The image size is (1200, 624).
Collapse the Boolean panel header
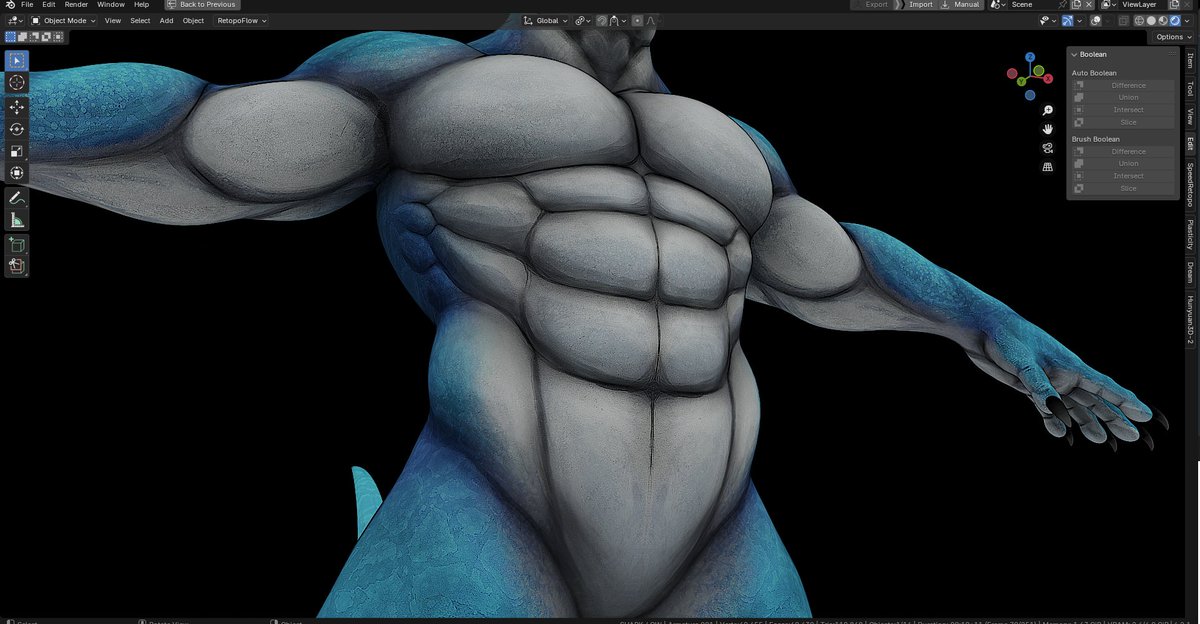click(x=1090, y=54)
